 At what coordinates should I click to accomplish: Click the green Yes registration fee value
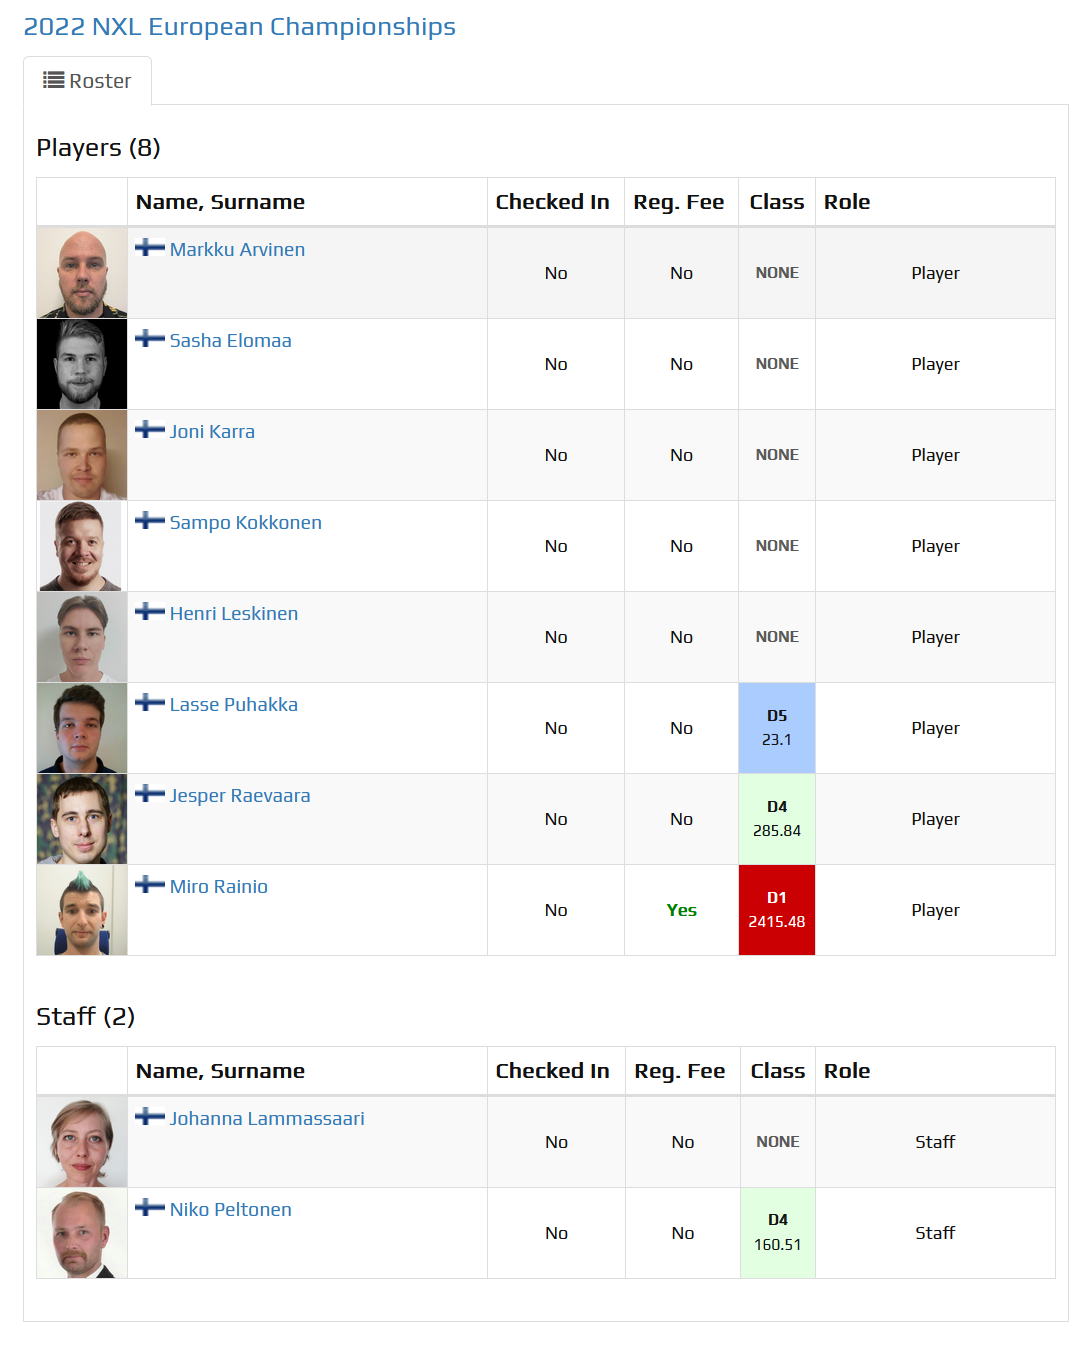[x=682, y=910]
